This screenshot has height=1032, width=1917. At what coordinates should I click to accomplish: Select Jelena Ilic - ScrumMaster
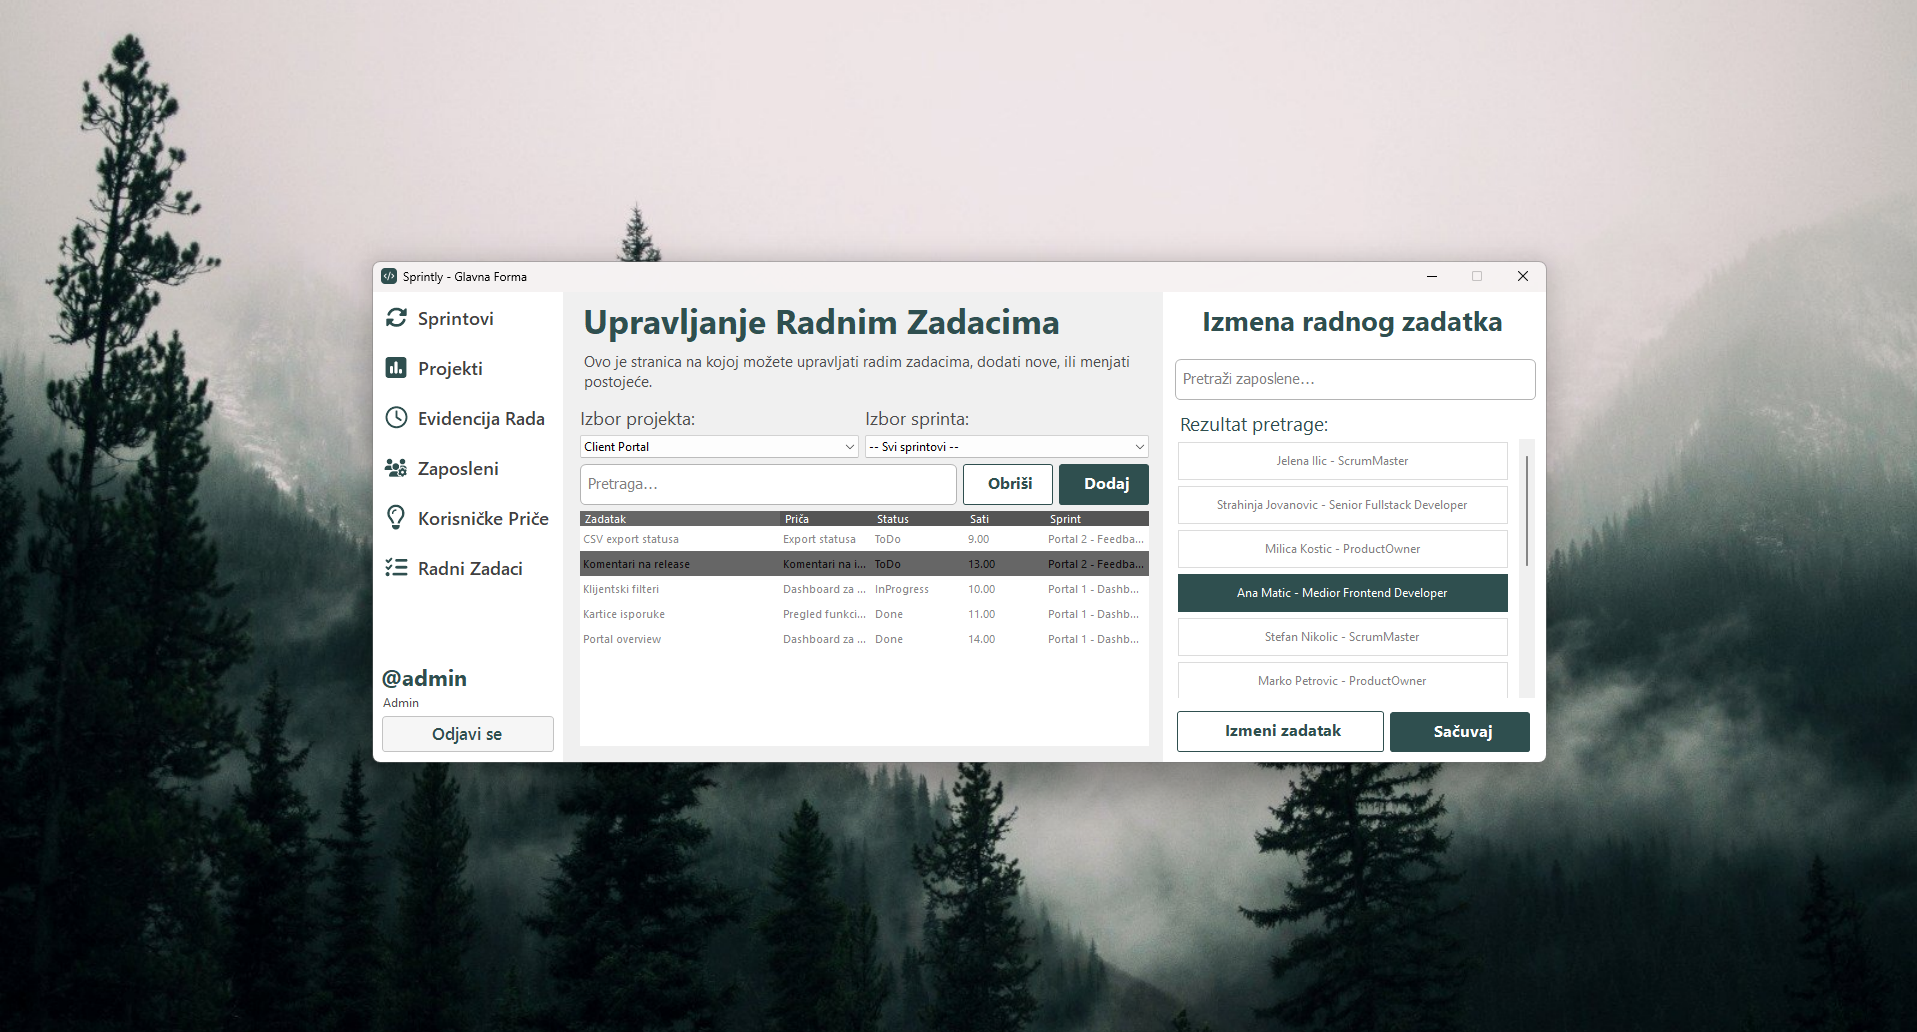point(1342,461)
